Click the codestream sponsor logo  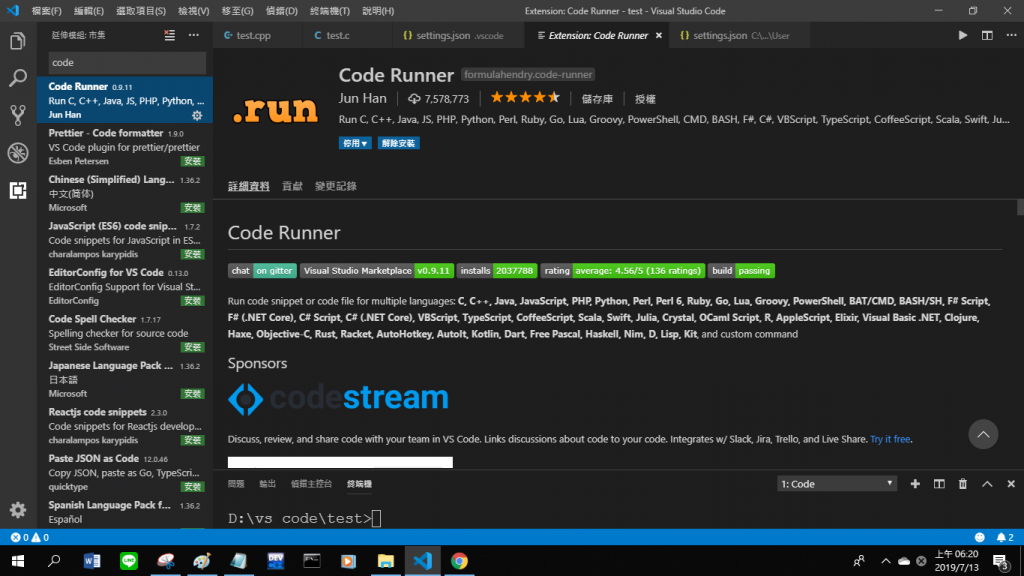[338, 398]
